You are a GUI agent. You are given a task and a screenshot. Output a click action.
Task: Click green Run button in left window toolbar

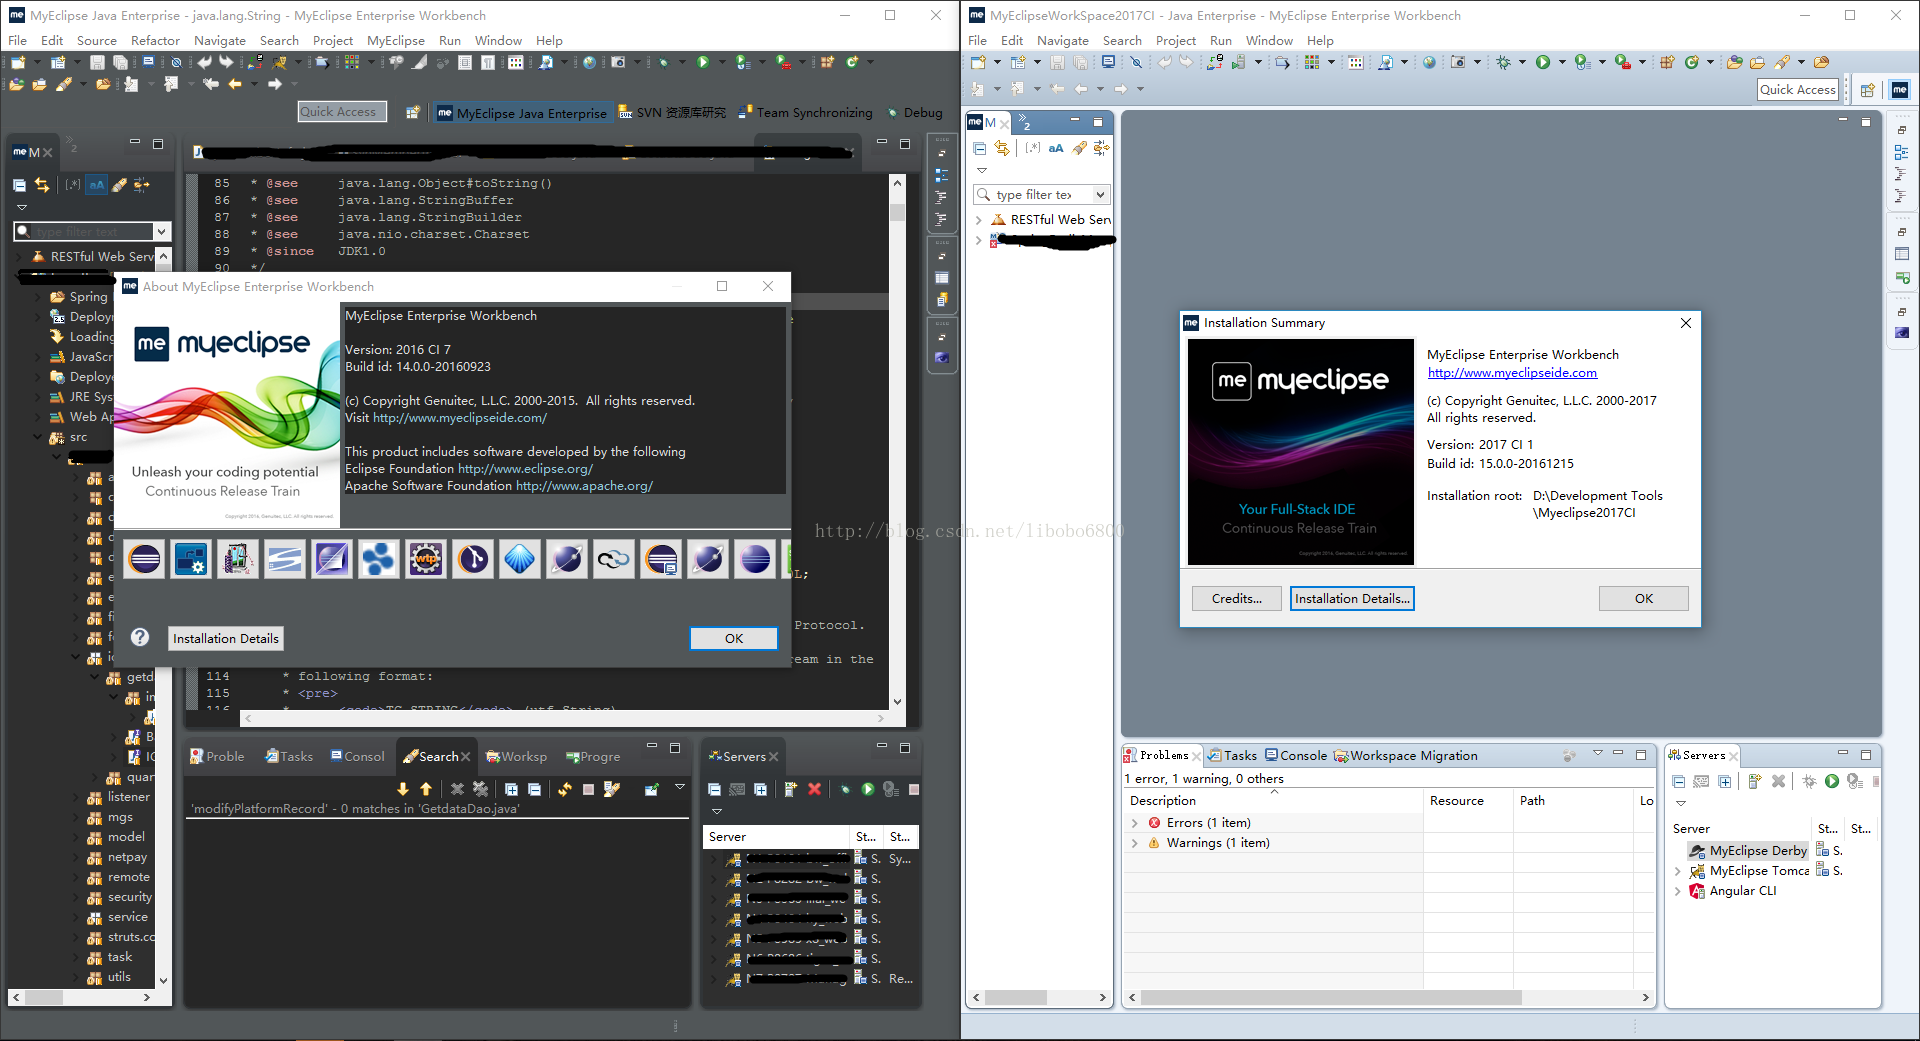703,62
